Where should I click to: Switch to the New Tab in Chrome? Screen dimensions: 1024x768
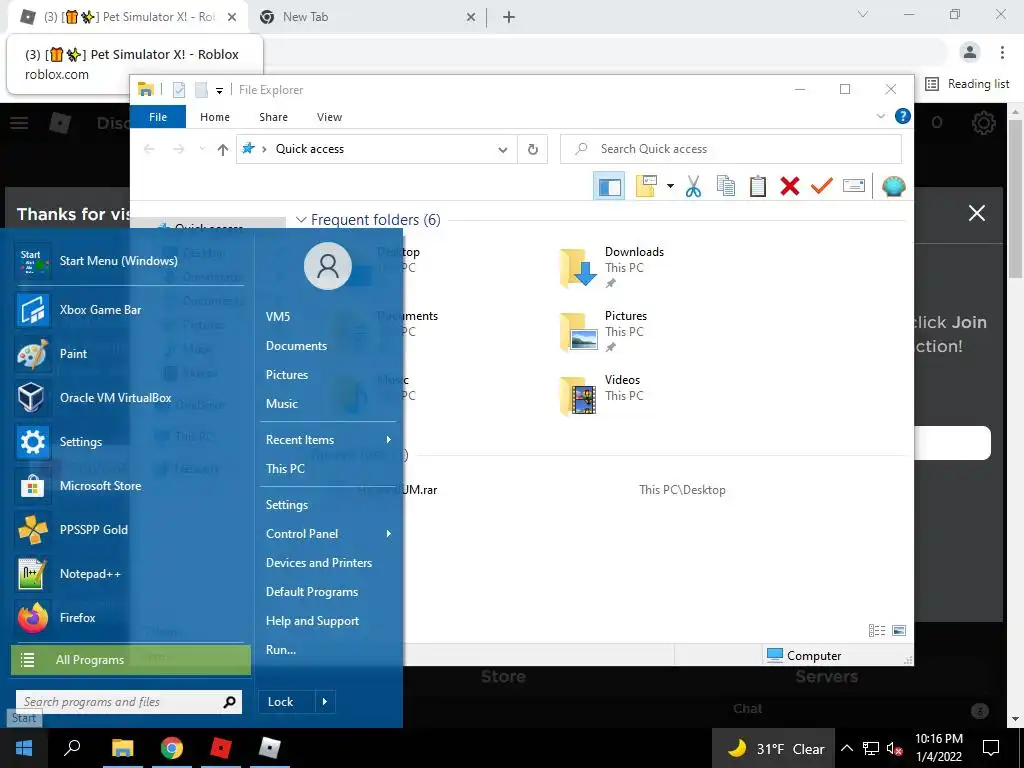click(x=366, y=17)
